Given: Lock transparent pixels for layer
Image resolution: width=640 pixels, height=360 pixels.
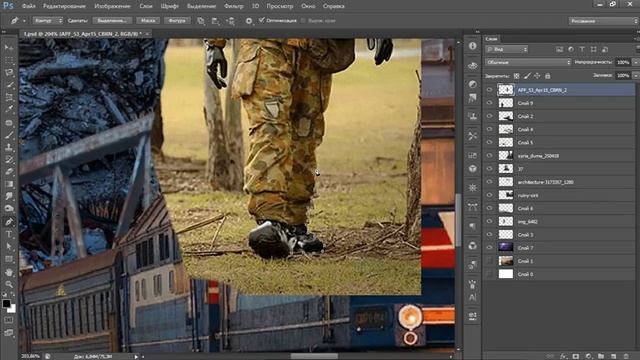Looking at the screenshot, I should (x=516, y=76).
